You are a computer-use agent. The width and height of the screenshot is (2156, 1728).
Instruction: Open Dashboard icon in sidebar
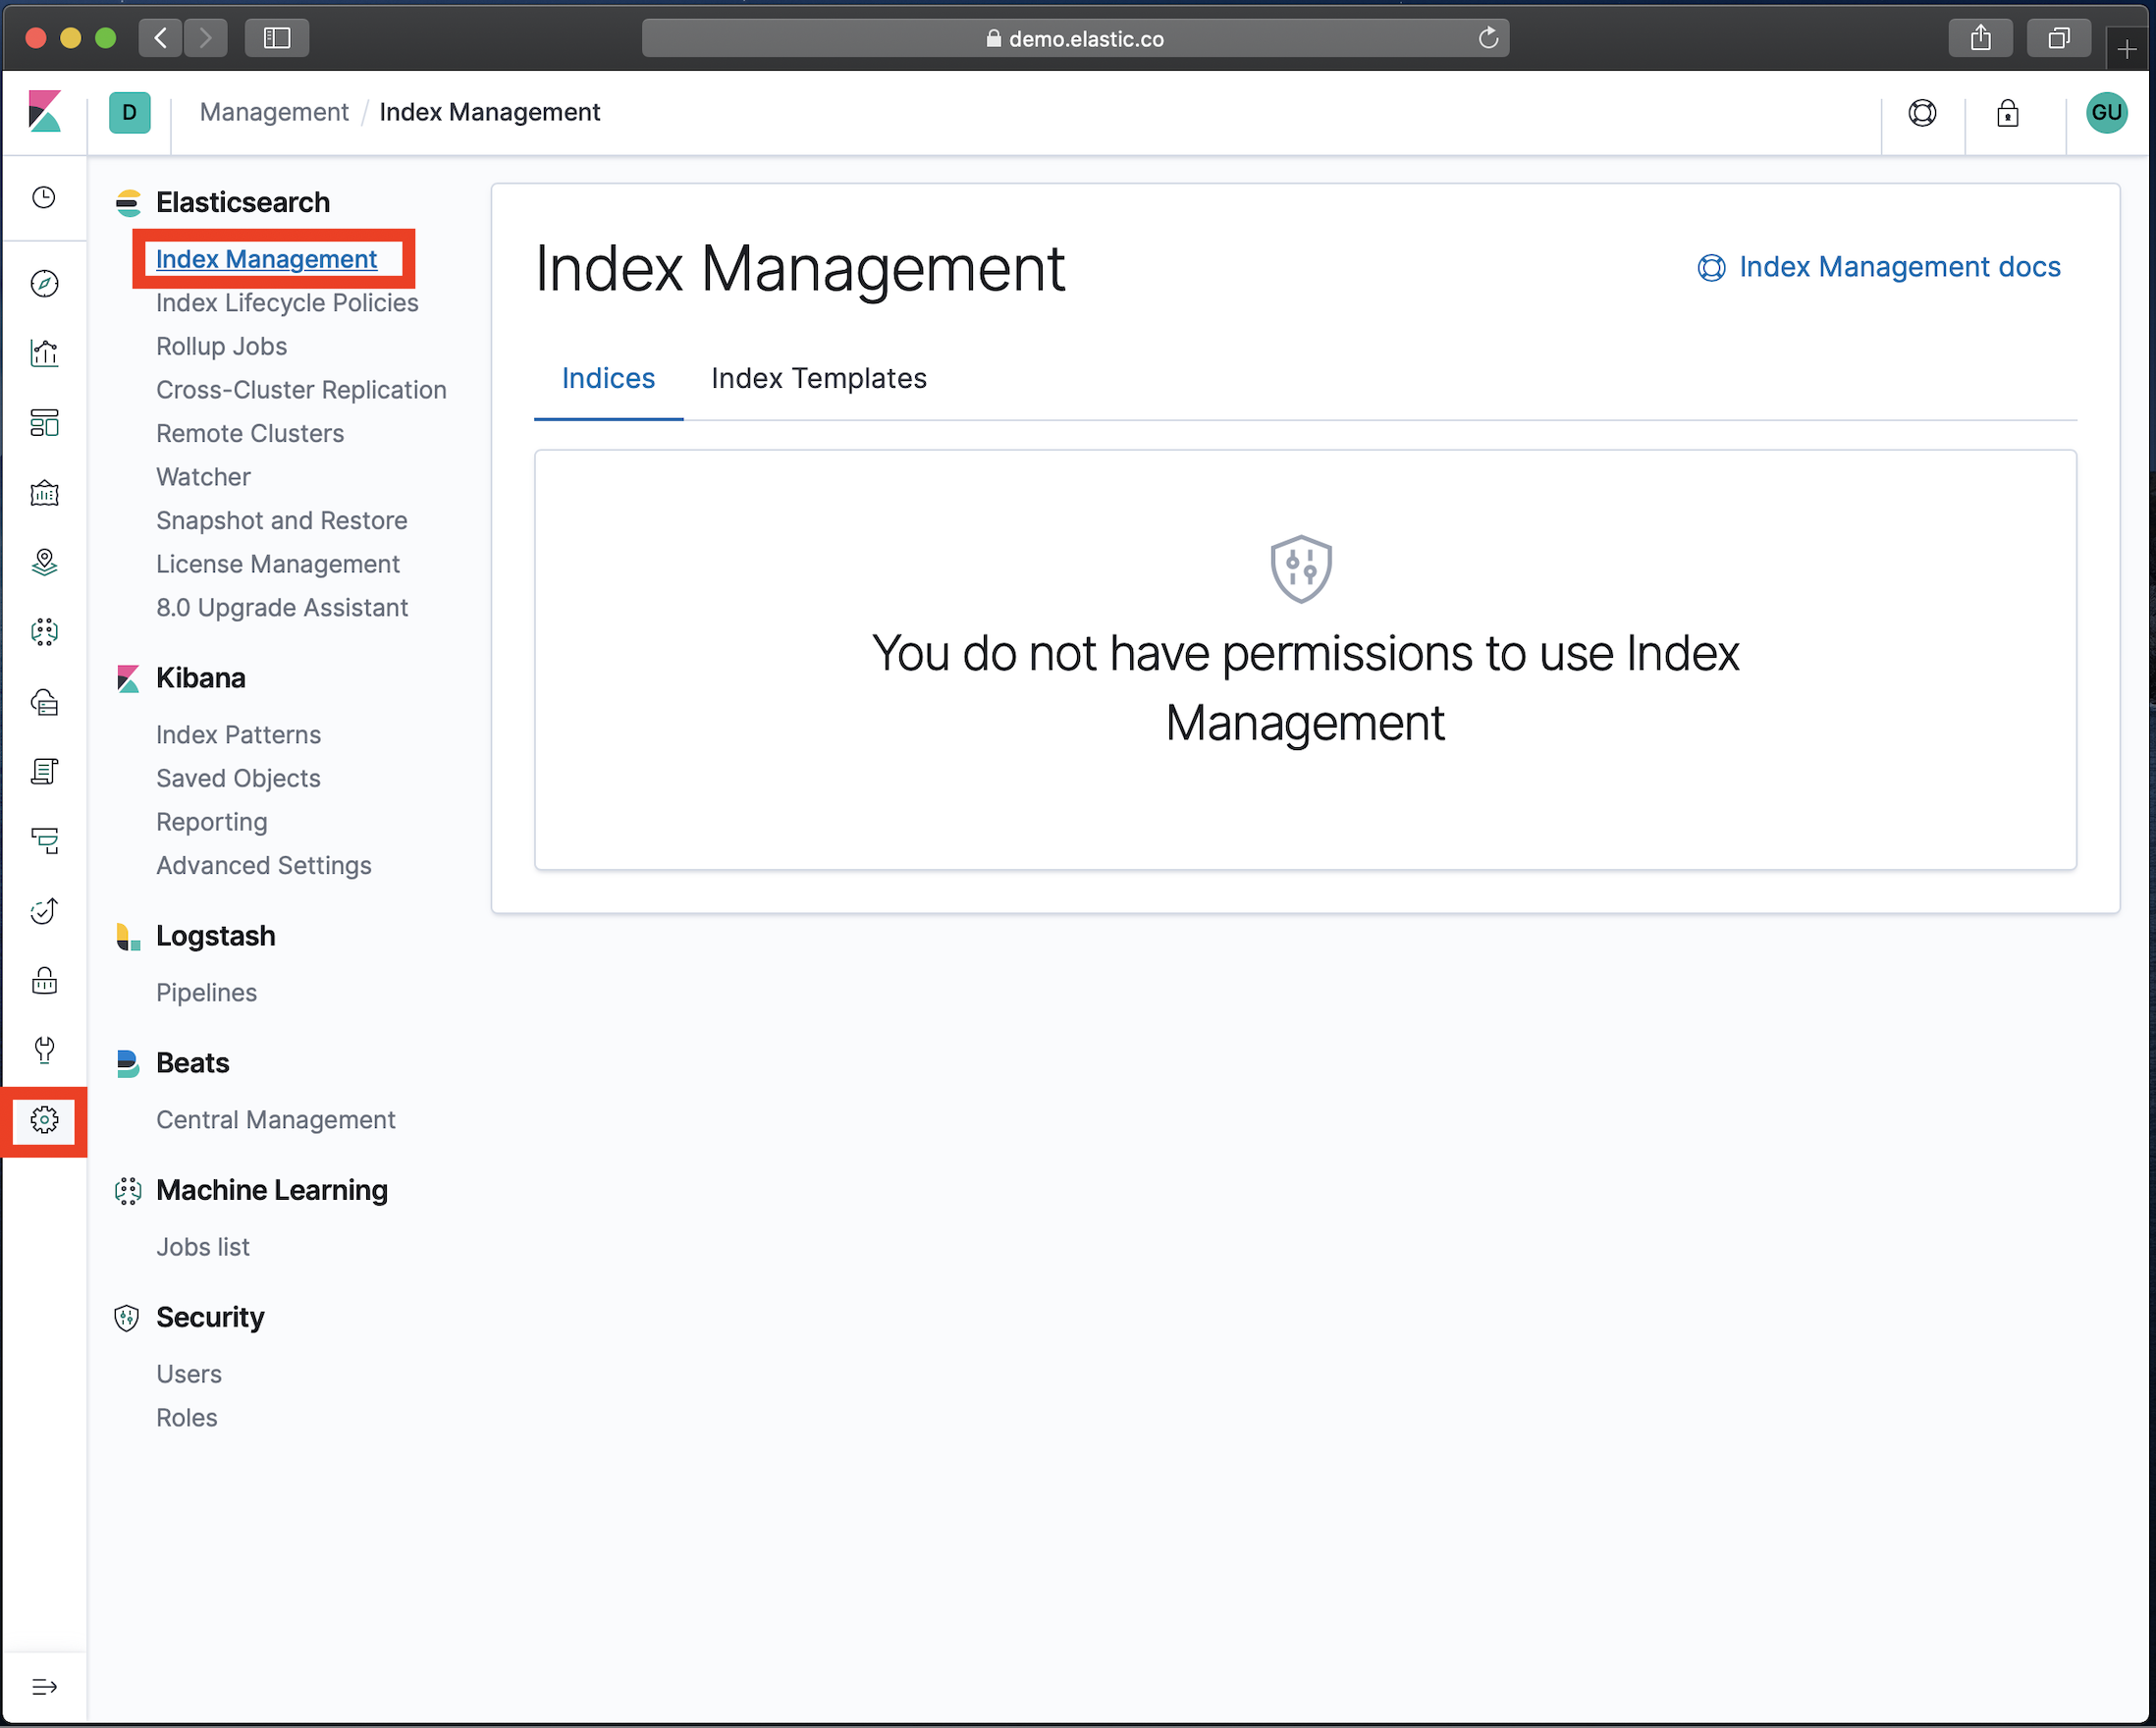click(44, 423)
